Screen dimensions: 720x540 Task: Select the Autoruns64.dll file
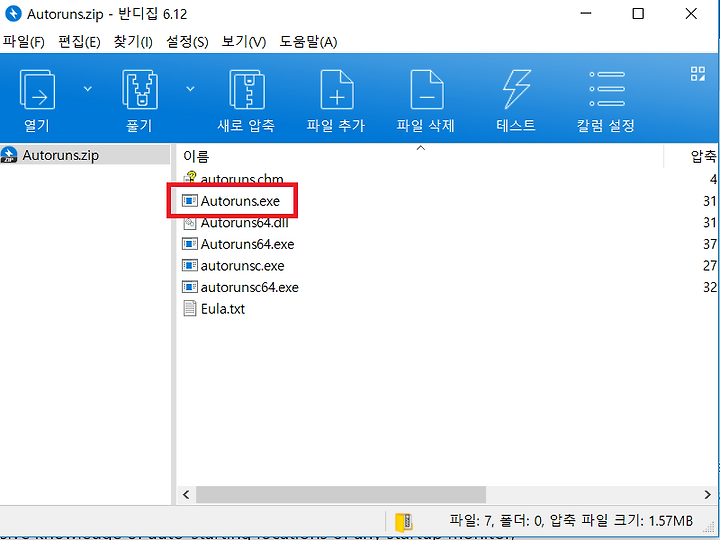244,223
